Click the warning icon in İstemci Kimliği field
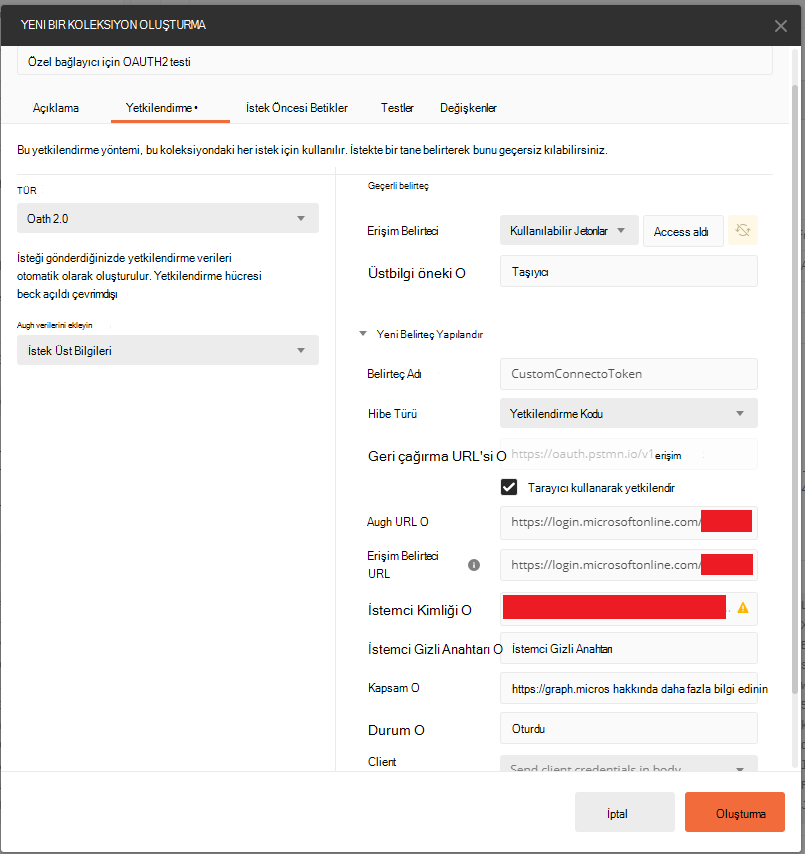Screen dimensions: 805x854 click(742, 608)
